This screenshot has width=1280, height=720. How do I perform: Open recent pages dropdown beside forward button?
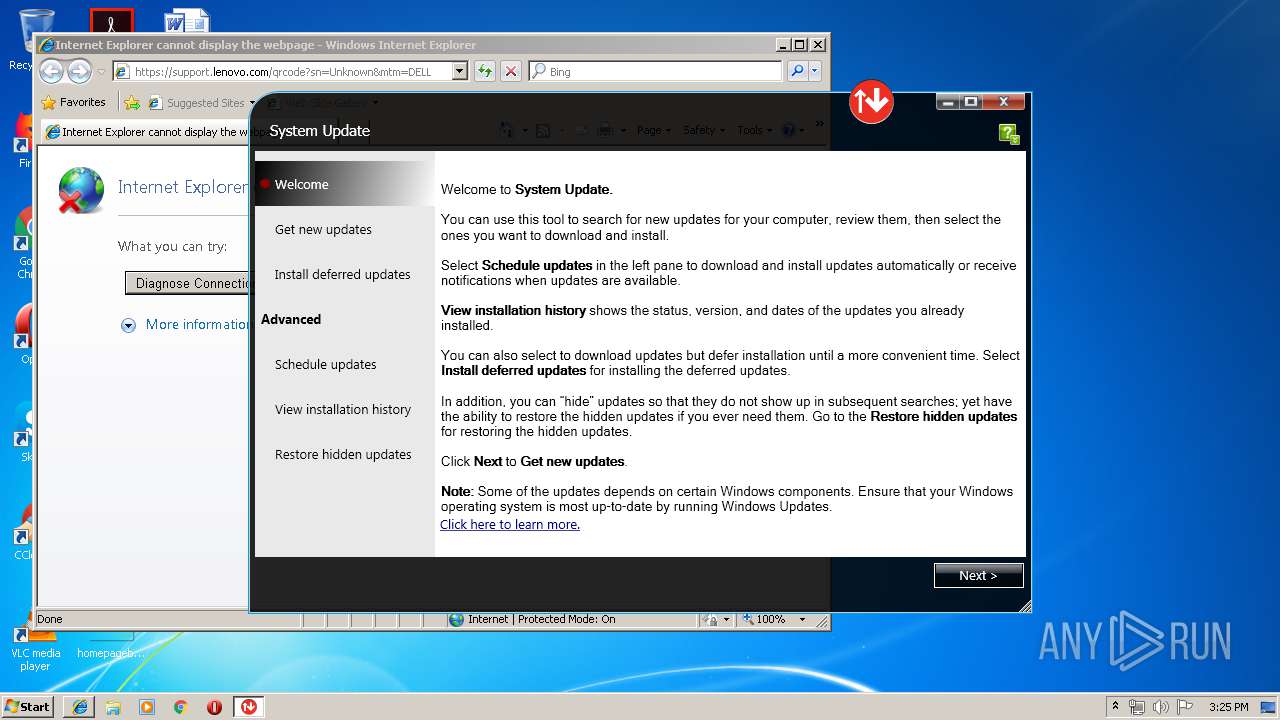tap(101, 72)
